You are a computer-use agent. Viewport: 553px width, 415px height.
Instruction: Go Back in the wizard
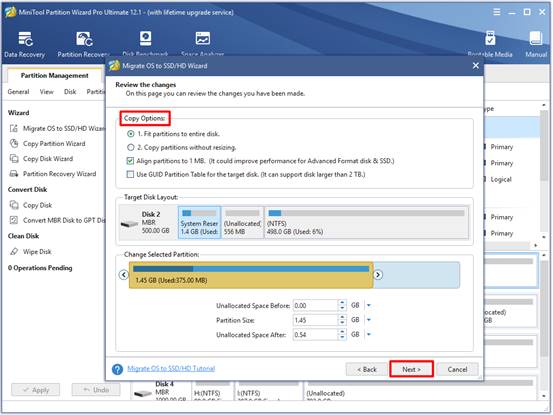click(x=367, y=369)
